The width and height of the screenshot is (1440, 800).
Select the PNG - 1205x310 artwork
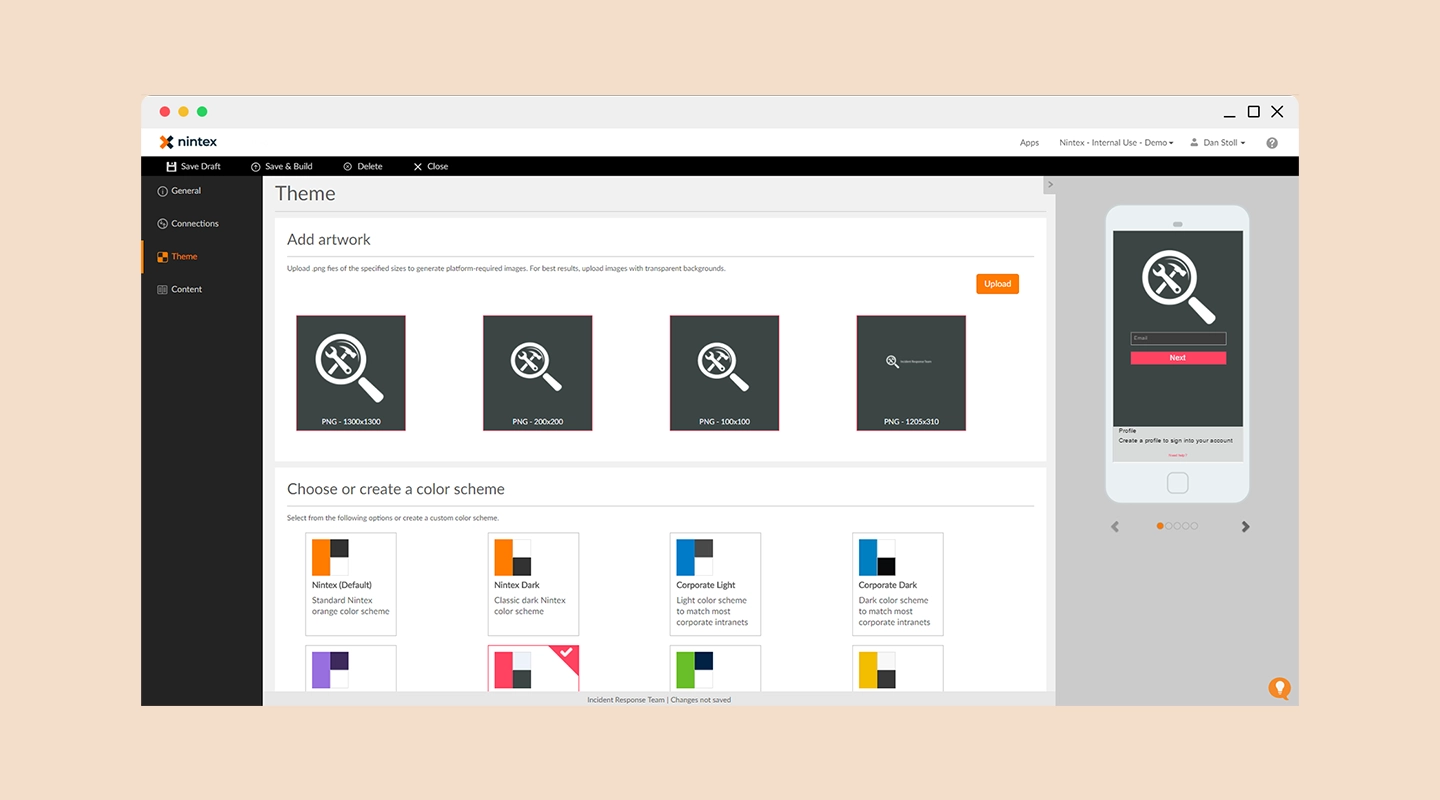coord(911,373)
